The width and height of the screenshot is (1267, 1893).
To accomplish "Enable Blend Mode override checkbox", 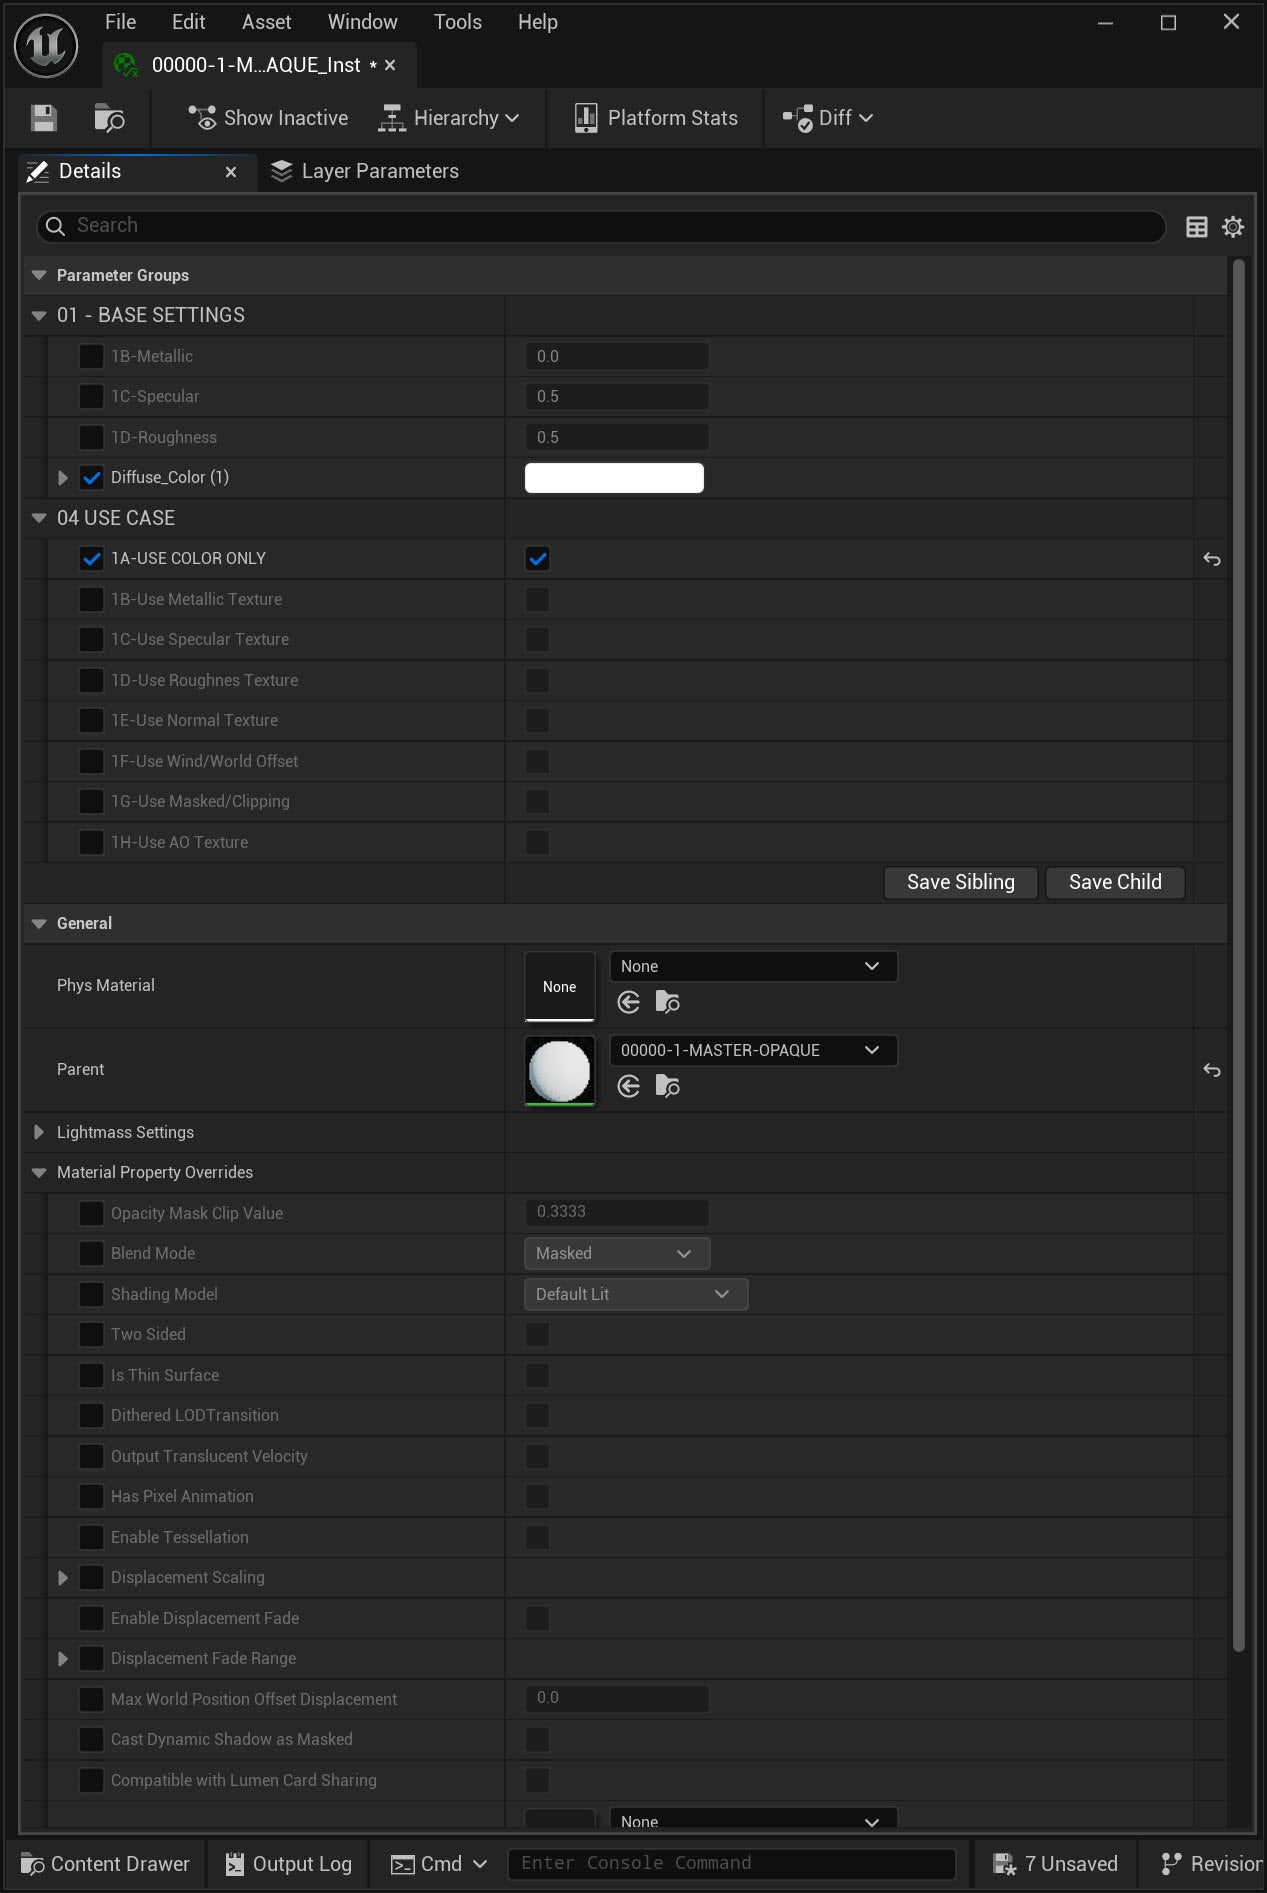I will tap(91, 1253).
